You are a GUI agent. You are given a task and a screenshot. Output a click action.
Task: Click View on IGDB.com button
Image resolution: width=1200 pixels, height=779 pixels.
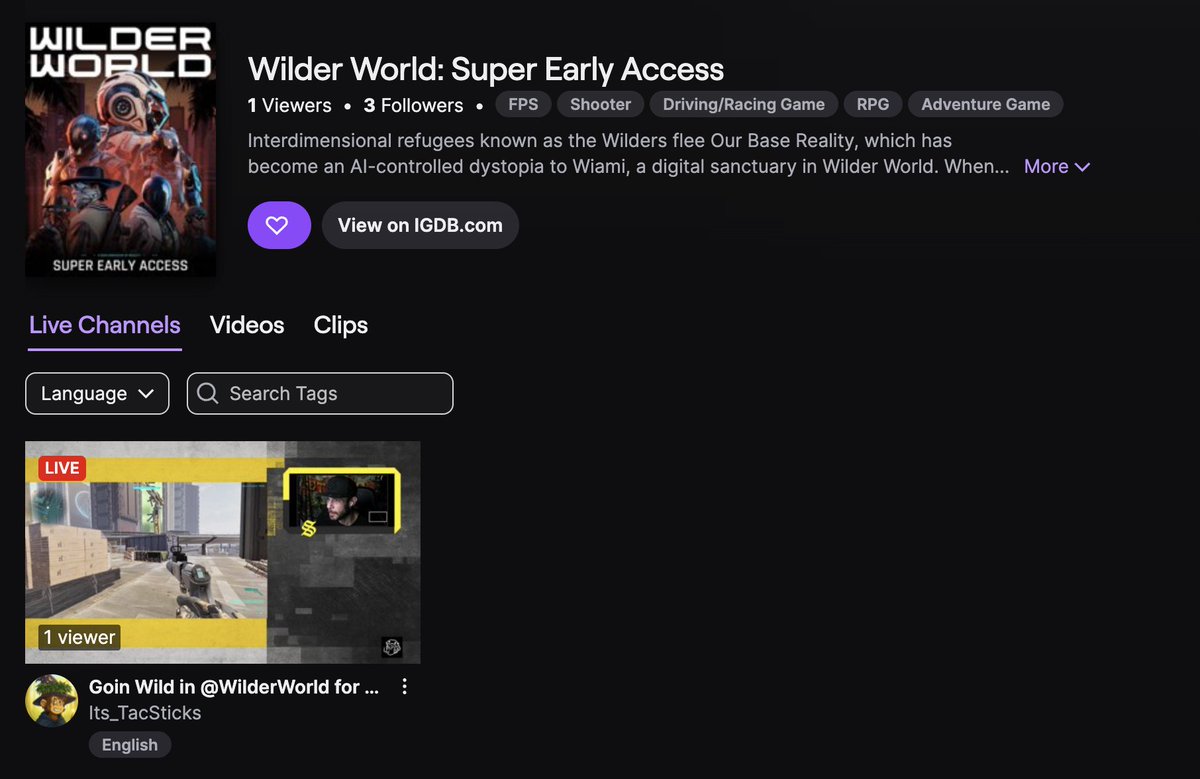point(420,225)
